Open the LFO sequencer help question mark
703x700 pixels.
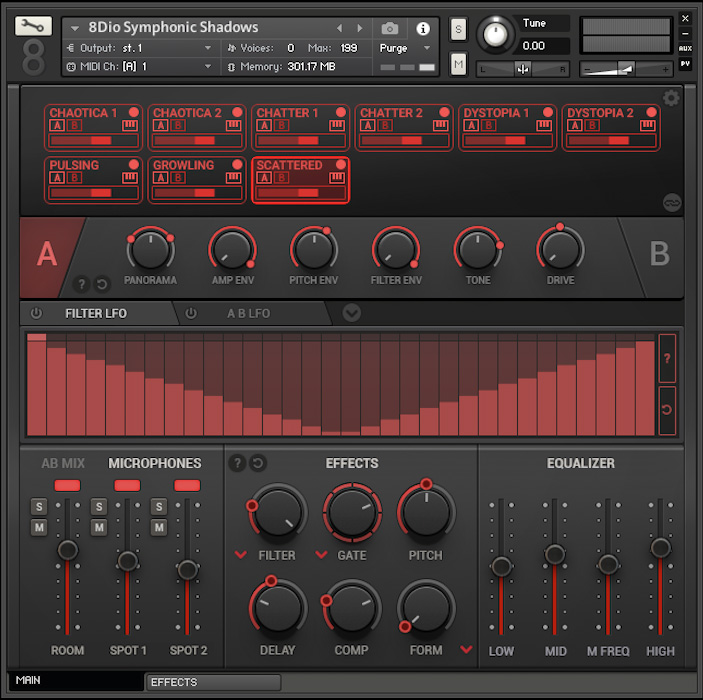coord(667,358)
